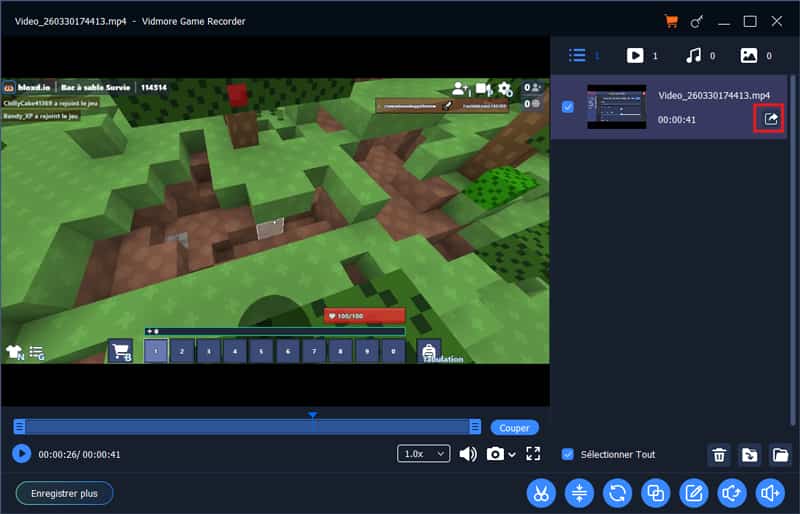This screenshot has height=514, width=800.
Task: Open the output folder icon
Action: coord(780,454)
